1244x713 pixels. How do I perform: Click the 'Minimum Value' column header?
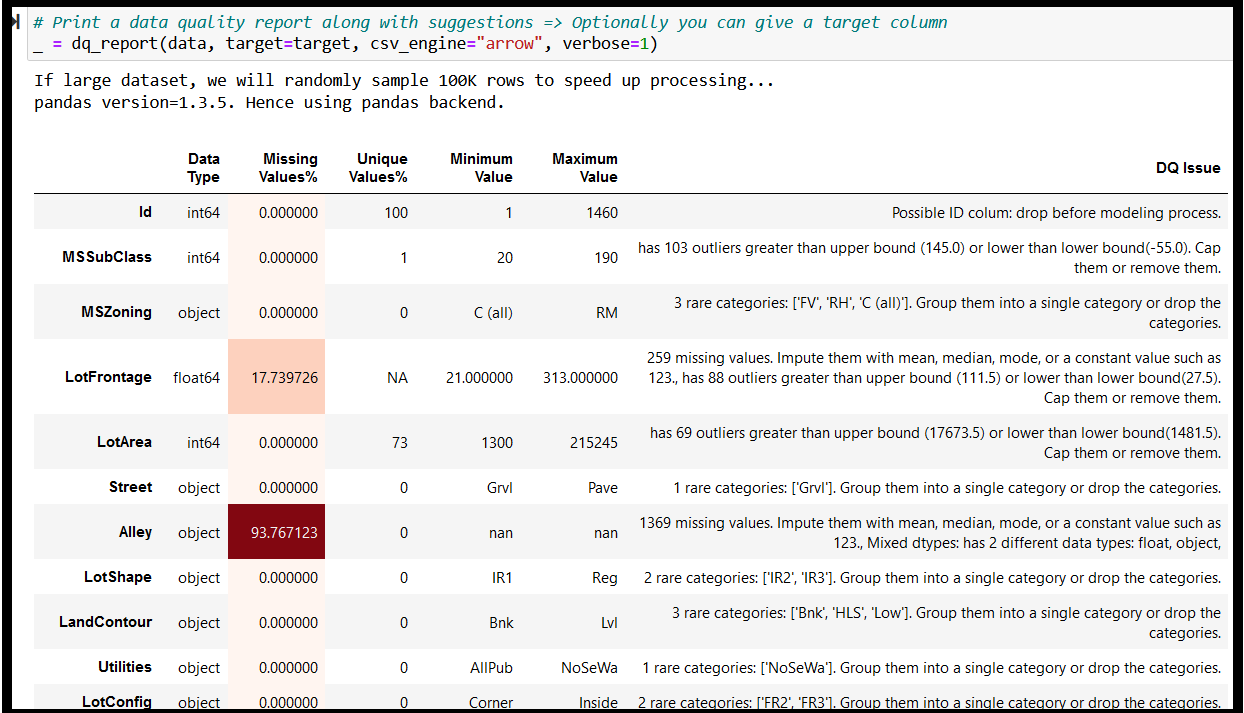click(481, 168)
